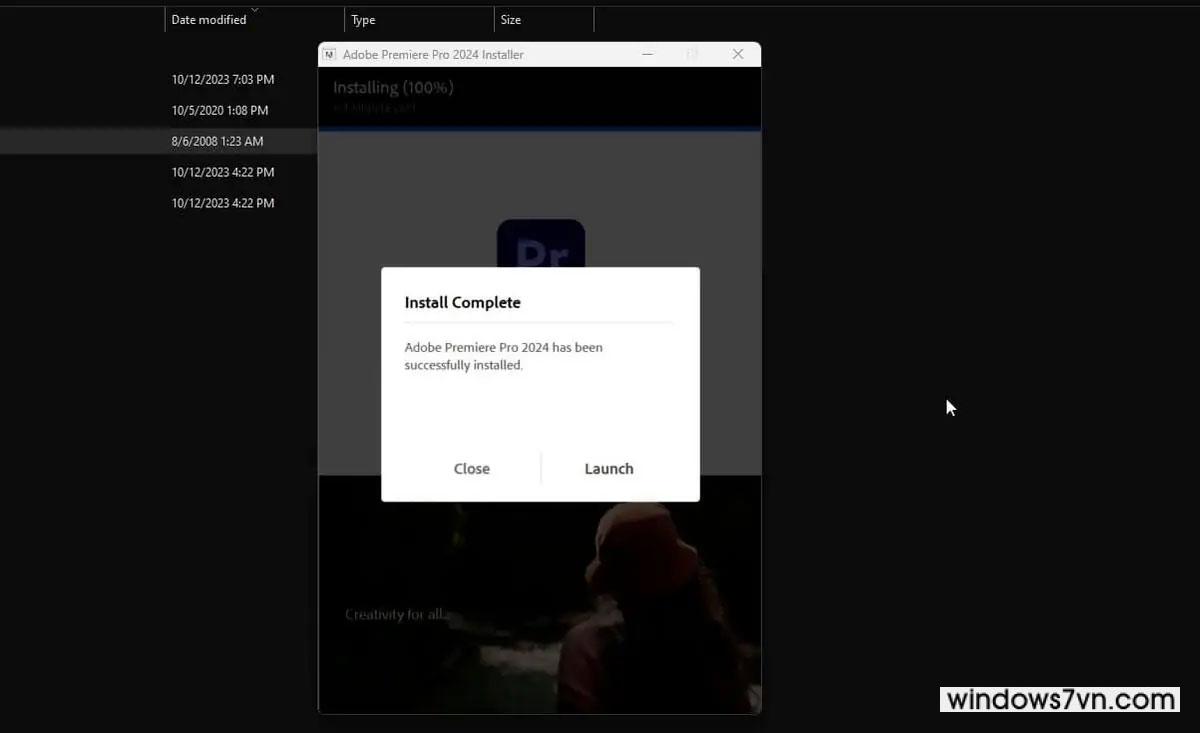Click the blue installation progress bar
The width and height of the screenshot is (1200, 733).
[539, 129]
